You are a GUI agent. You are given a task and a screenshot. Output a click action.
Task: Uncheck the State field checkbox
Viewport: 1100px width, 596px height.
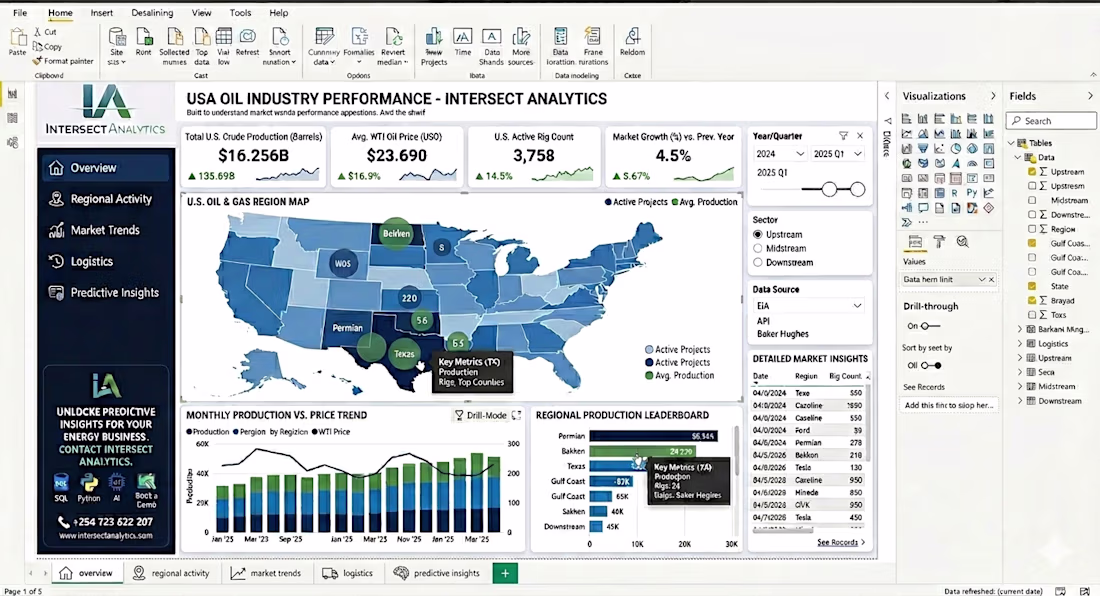(1032, 286)
